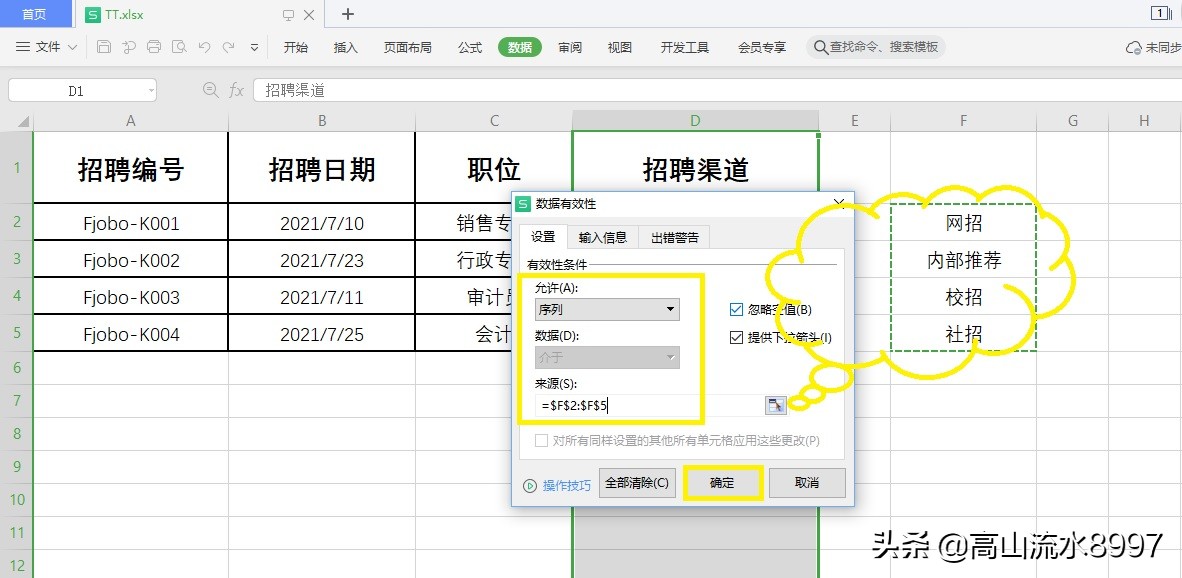Click the Save icon in quick toolbar
The height and width of the screenshot is (578, 1182).
pos(104,47)
